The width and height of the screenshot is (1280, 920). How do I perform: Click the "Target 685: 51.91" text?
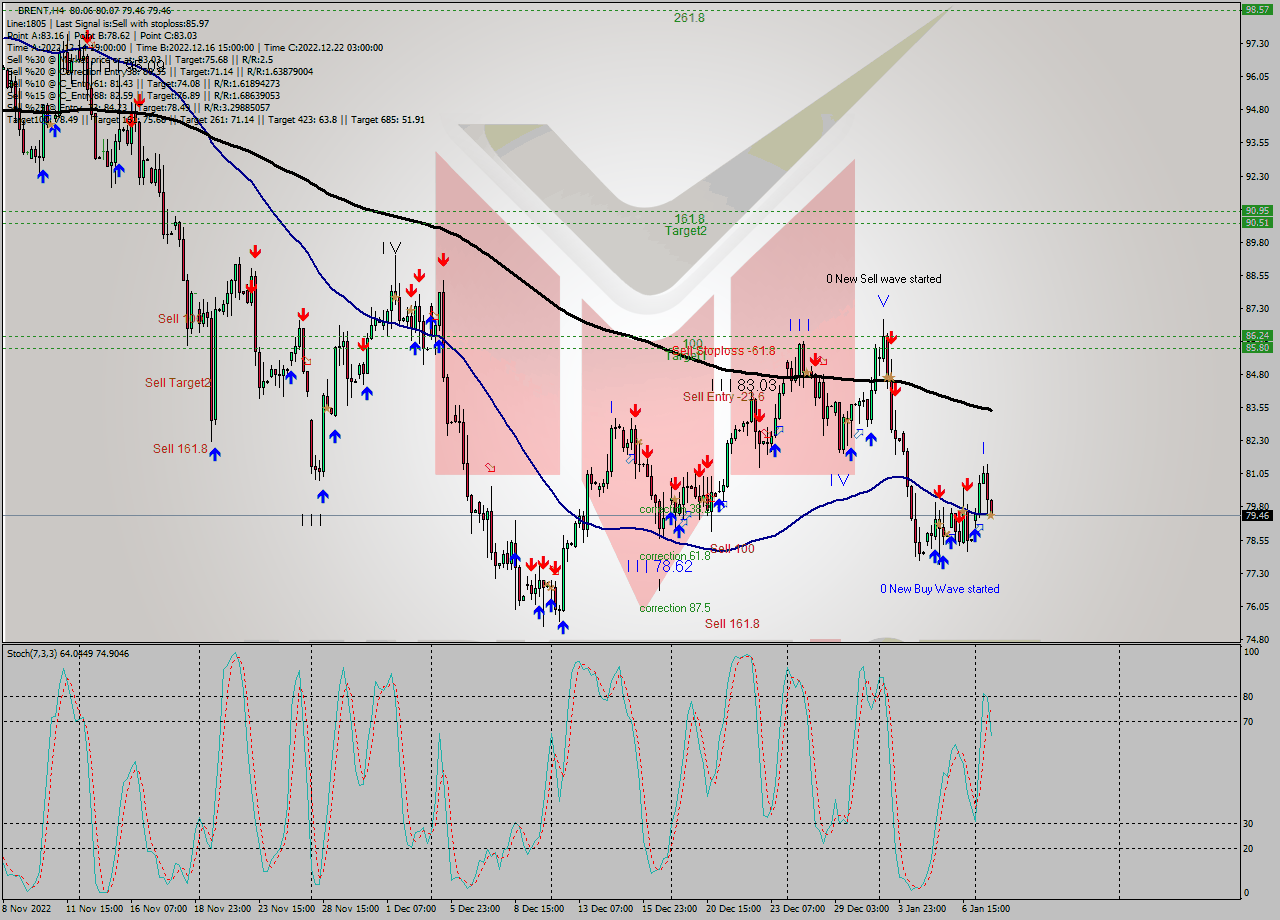pos(388,119)
